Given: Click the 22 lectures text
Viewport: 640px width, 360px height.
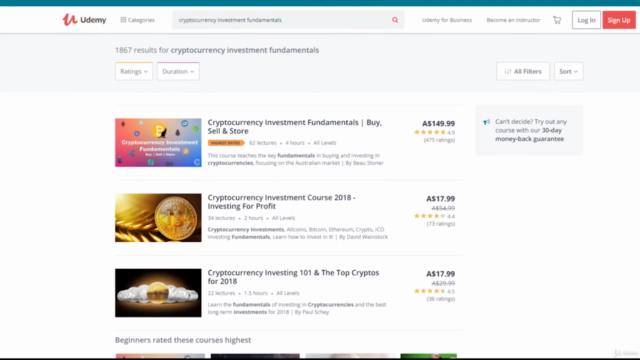Looking at the screenshot, I should (x=221, y=293).
